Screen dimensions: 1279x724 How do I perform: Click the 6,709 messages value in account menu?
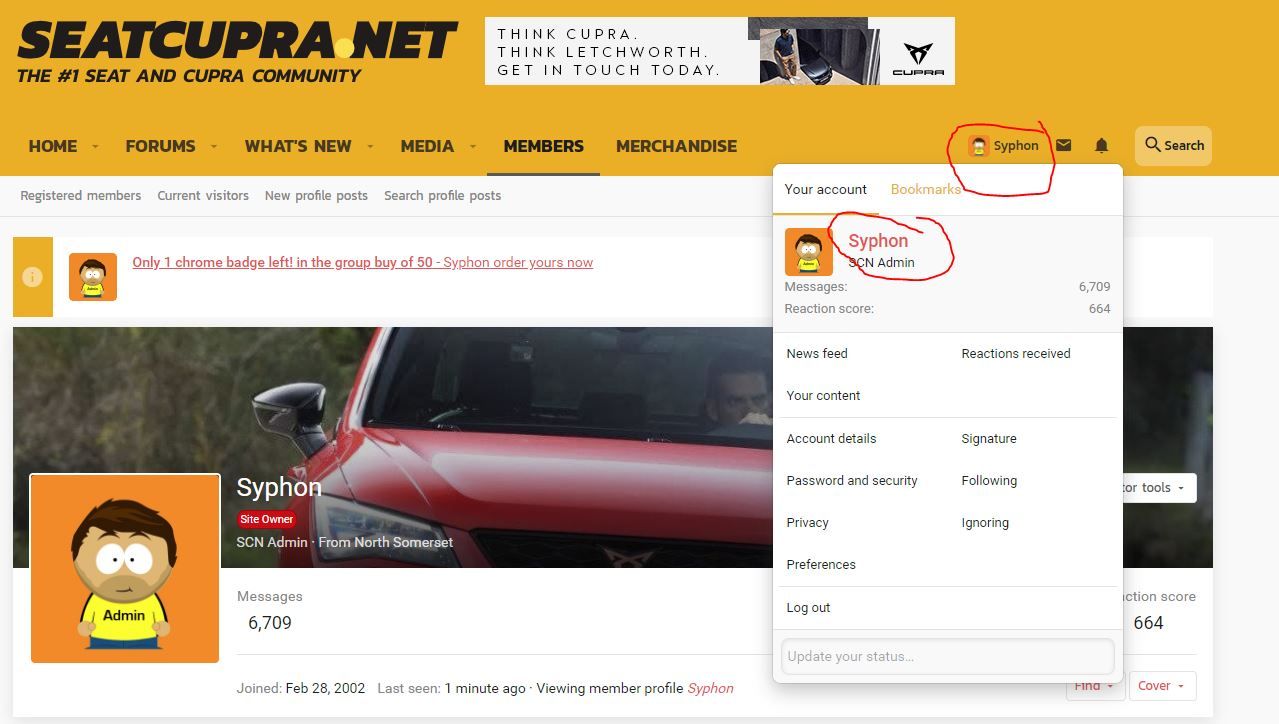pos(1094,287)
